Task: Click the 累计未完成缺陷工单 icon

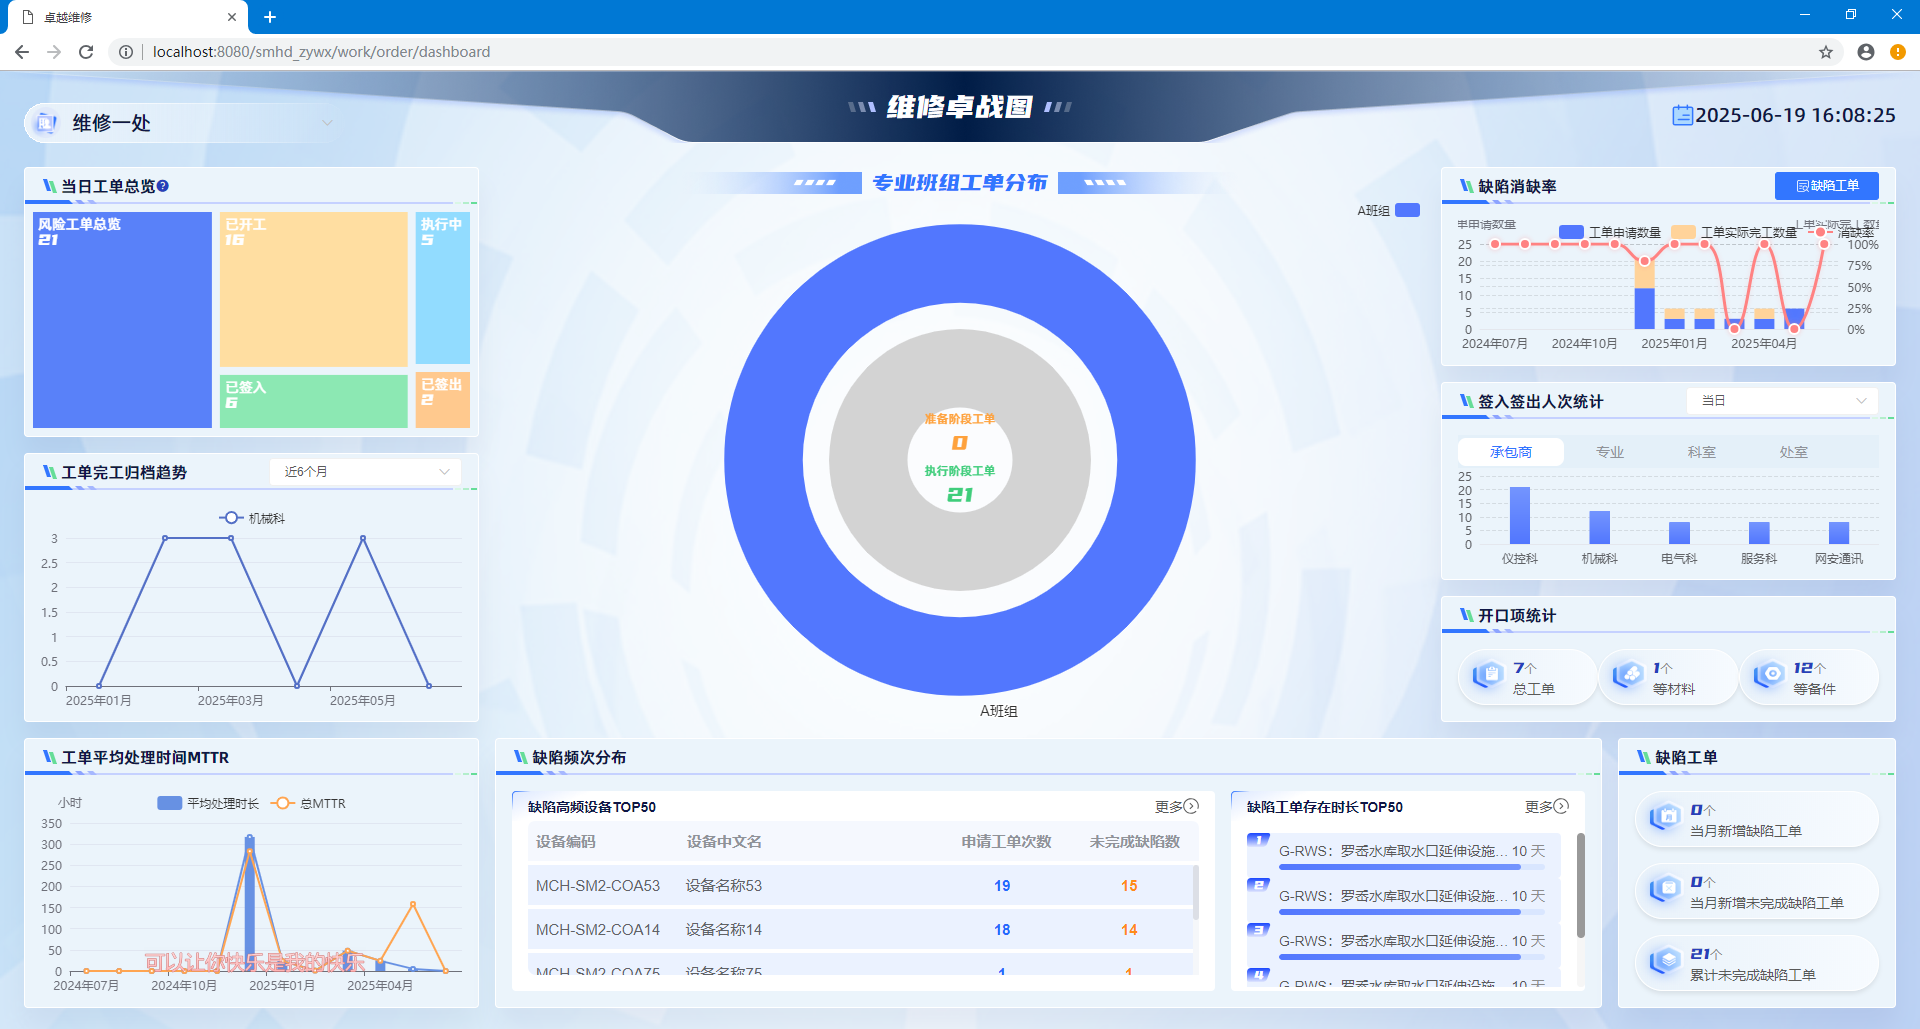Action: (x=1664, y=962)
